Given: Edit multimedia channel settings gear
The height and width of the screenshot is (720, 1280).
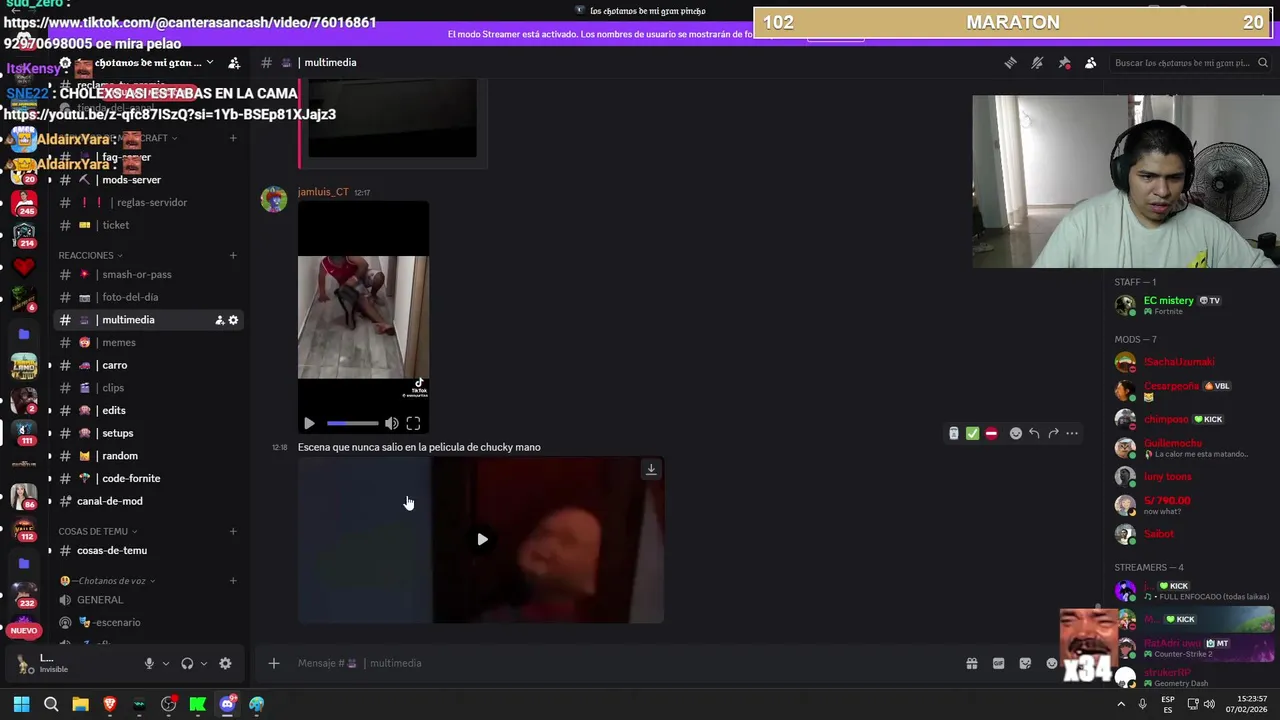Looking at the screenshot, I should [233, 320].
